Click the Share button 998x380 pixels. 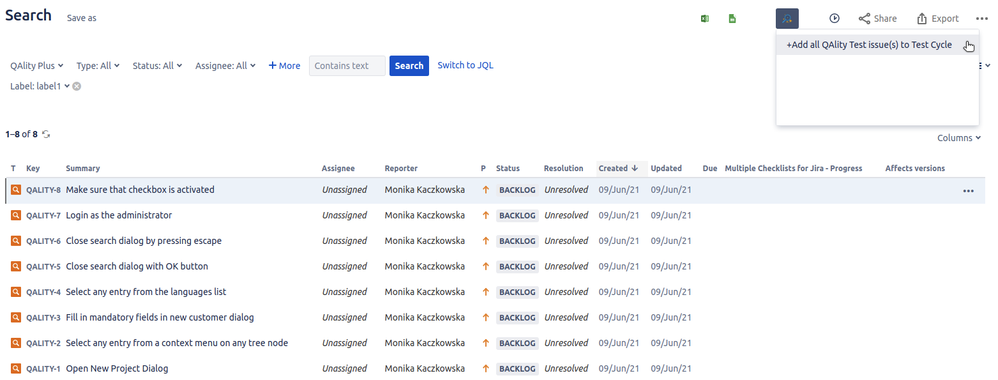pyautogui.click(x=878, y=18)
